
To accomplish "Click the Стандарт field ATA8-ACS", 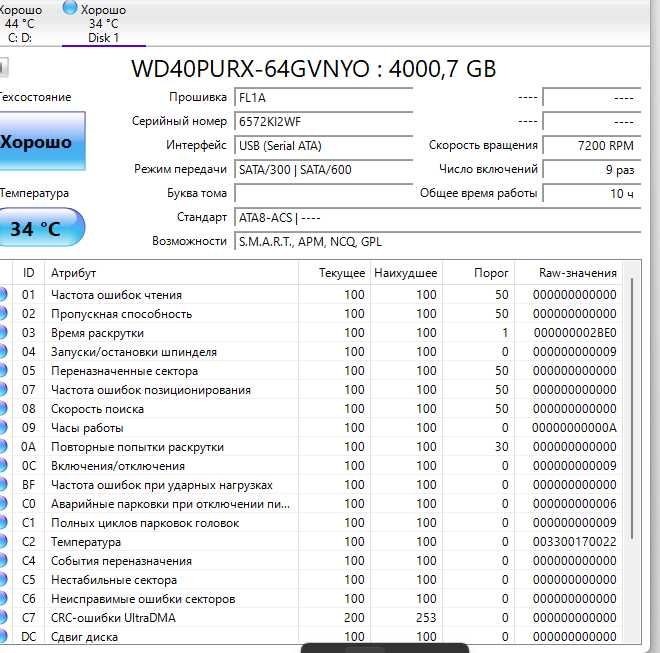I will pyautogui.click(x=437, y=218).
